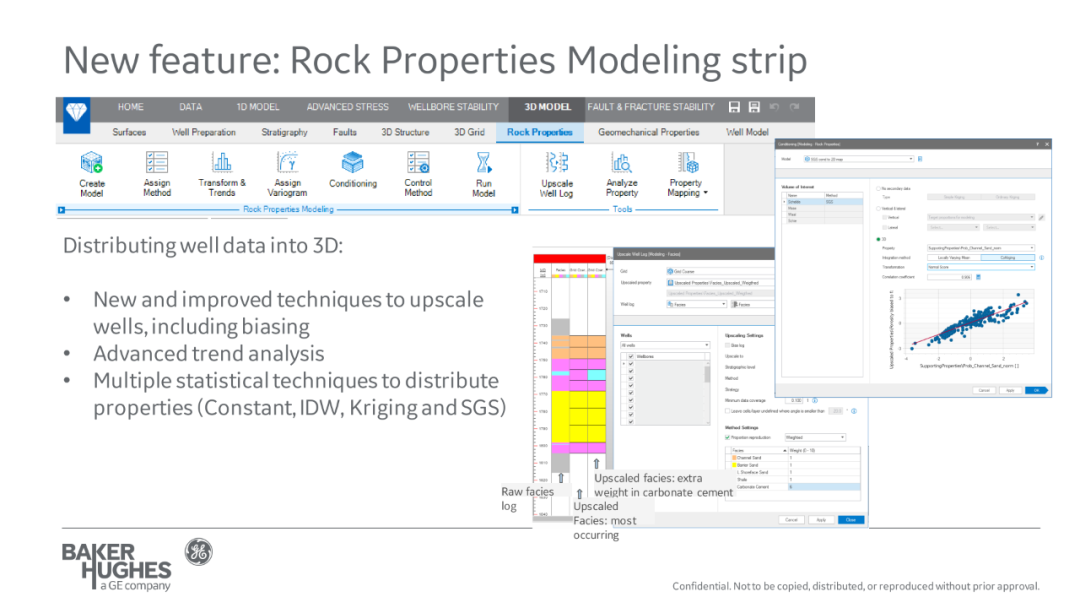Click the Correlation coefficient input field
The width and height of the screenshot is (1080, 608).
pos(949,277)
